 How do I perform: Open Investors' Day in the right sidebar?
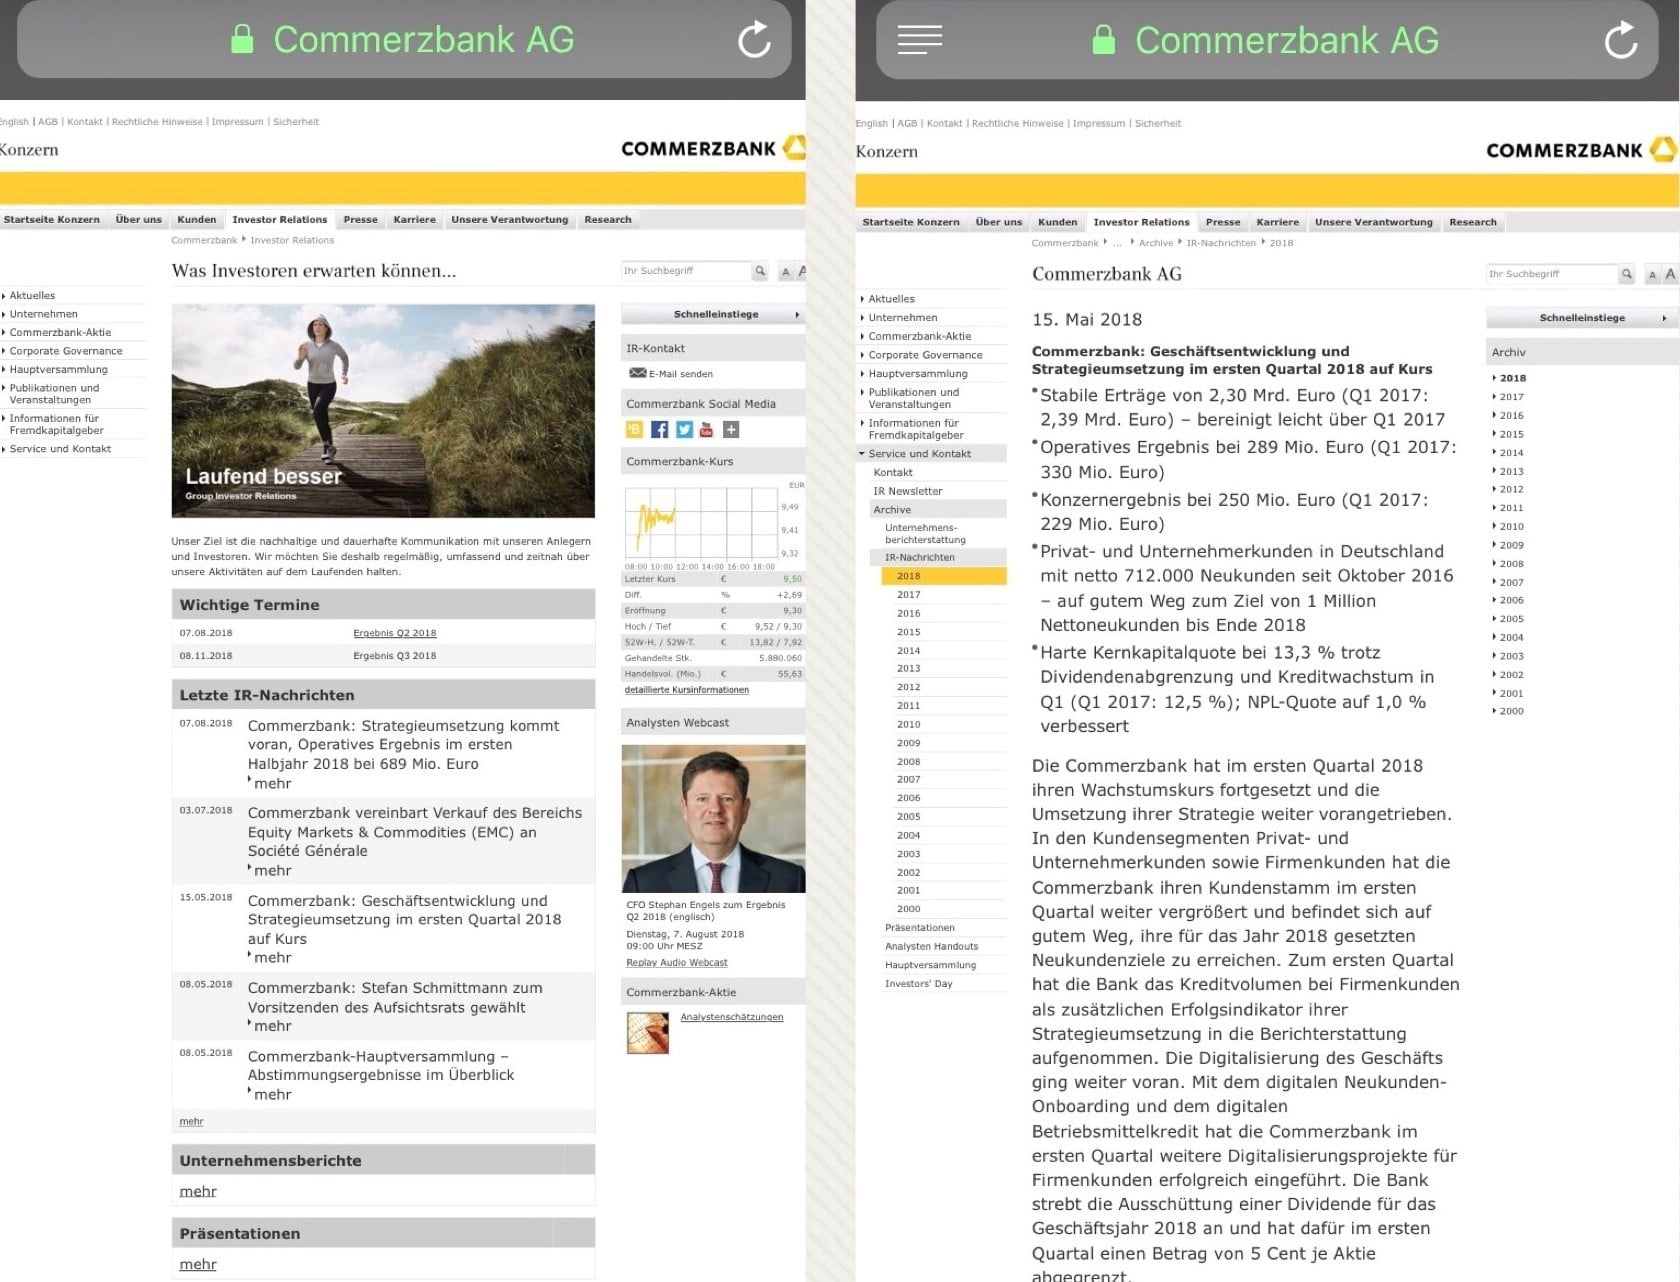[918, 984]
